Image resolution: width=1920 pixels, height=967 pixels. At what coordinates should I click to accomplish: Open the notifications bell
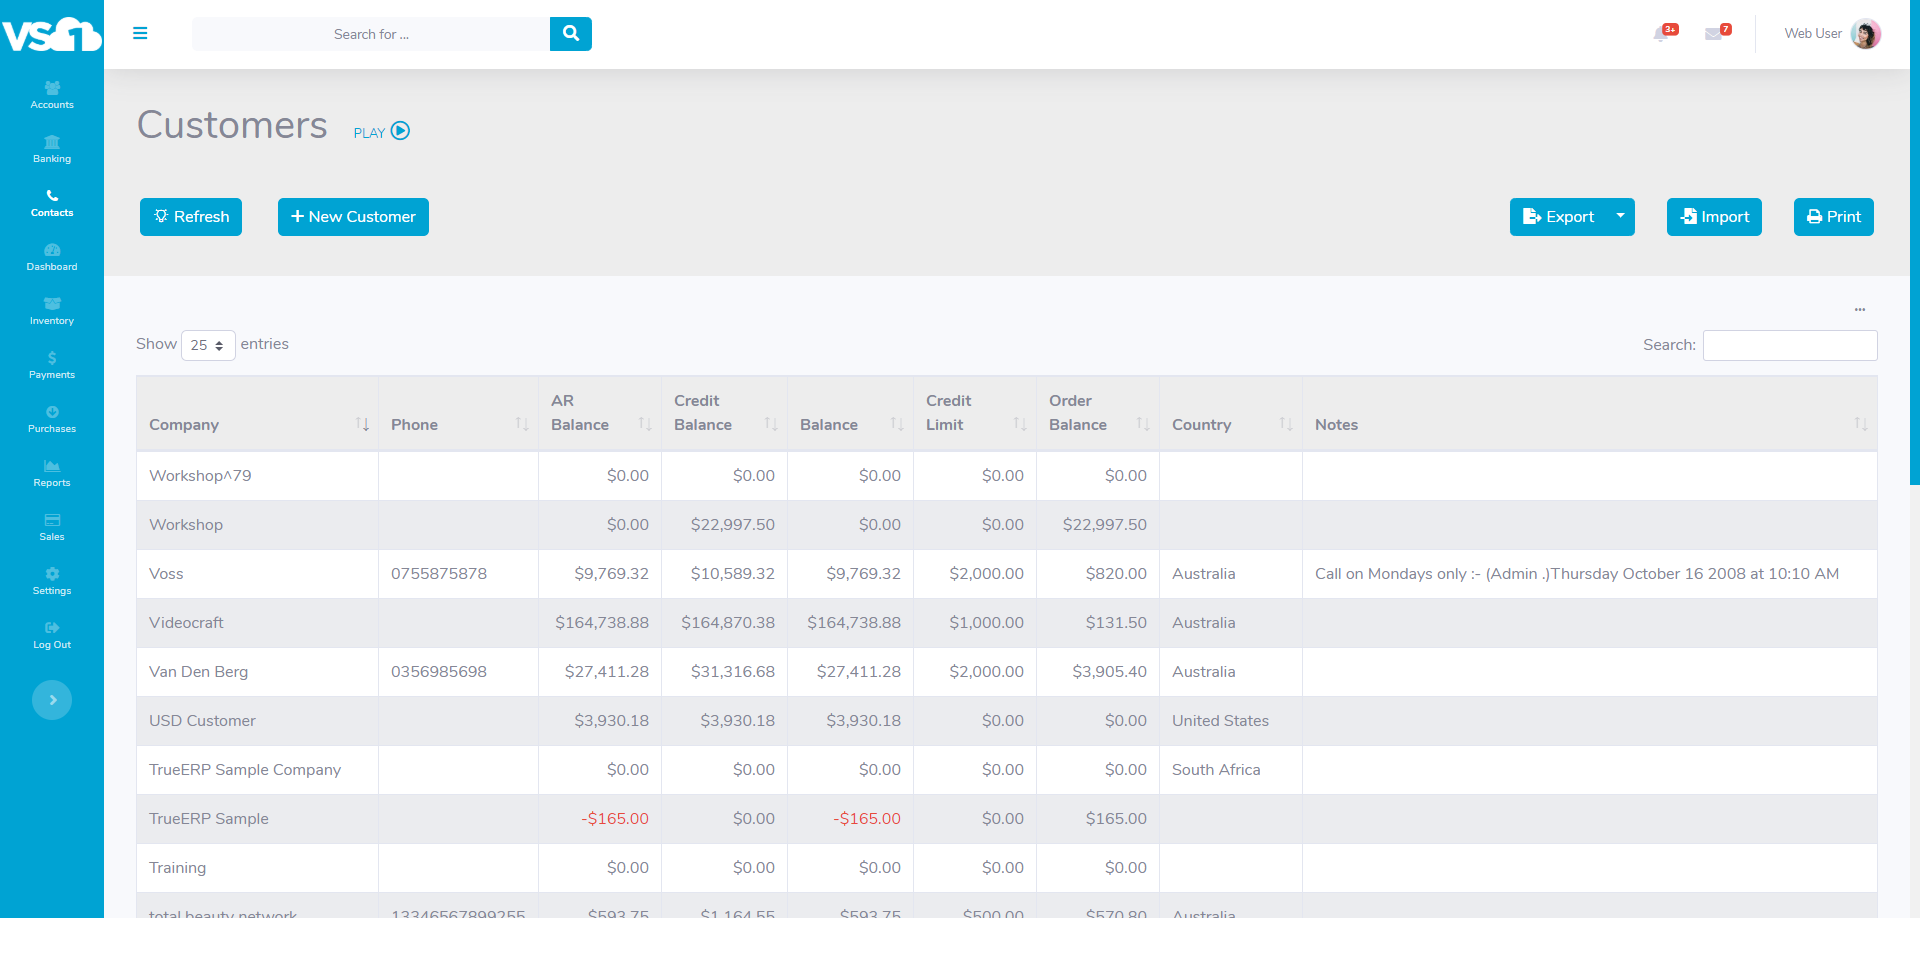(1662, 33)
